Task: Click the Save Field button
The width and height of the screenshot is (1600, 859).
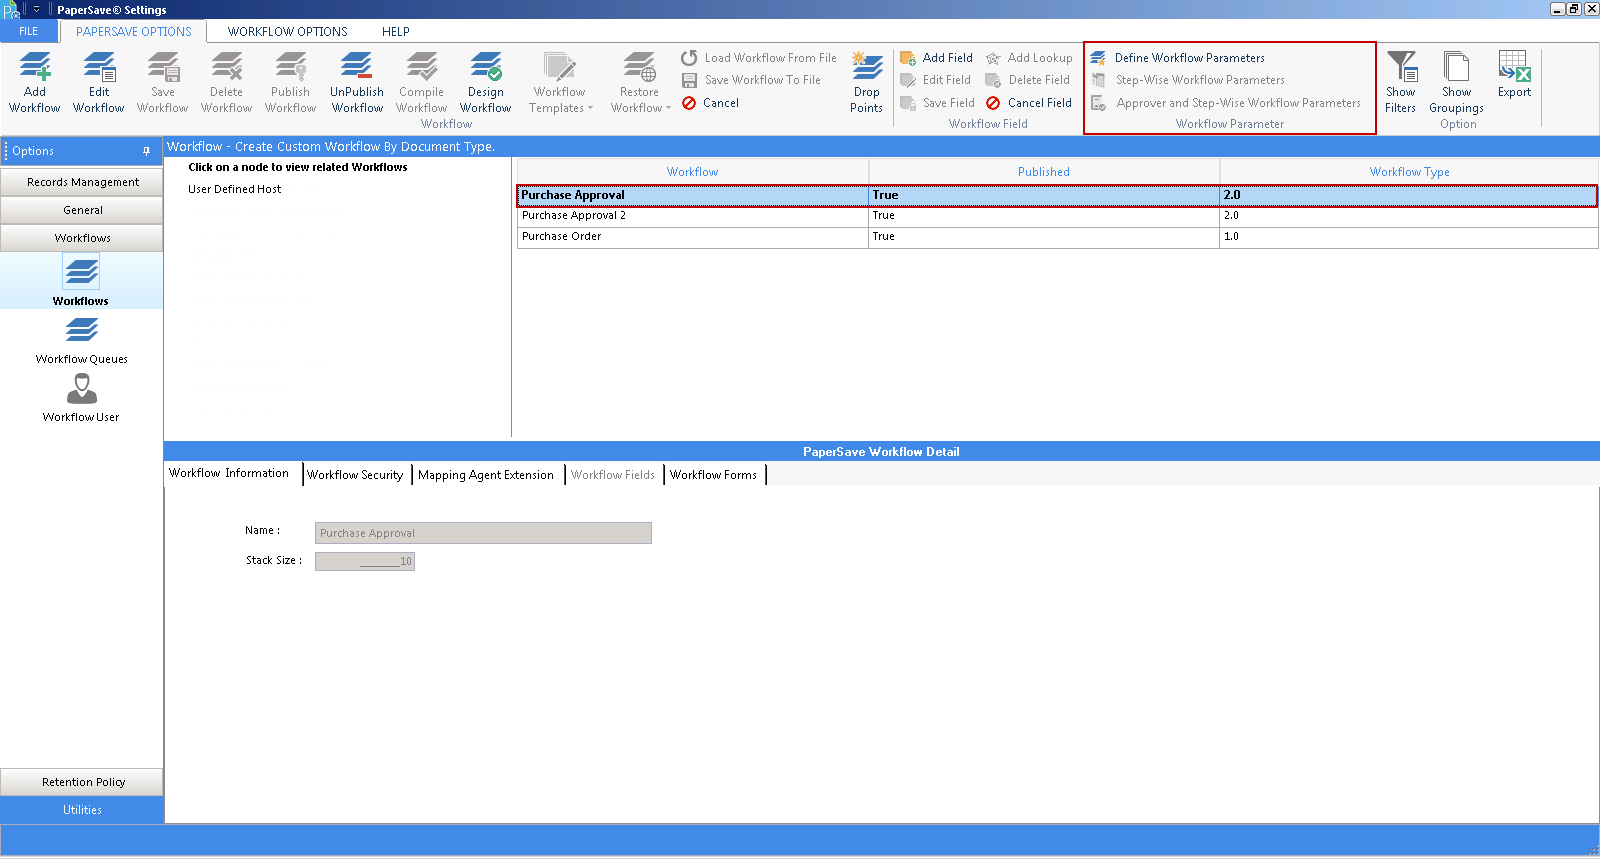Action: (x=937, y=103)
